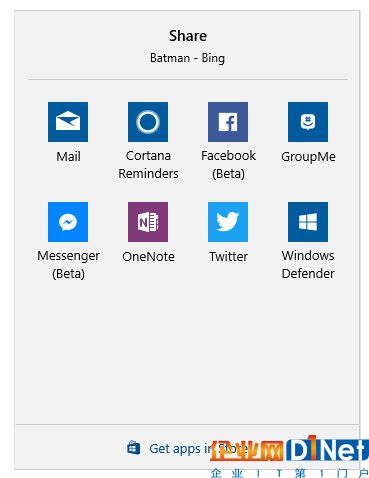Click the Store bag icon
This screenshot has width=369, height=478.
[134, 448]
